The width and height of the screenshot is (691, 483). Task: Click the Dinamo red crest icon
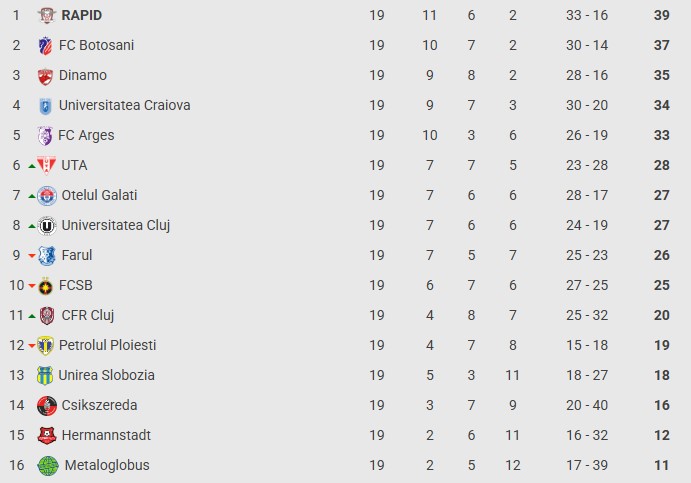point(45,76)
